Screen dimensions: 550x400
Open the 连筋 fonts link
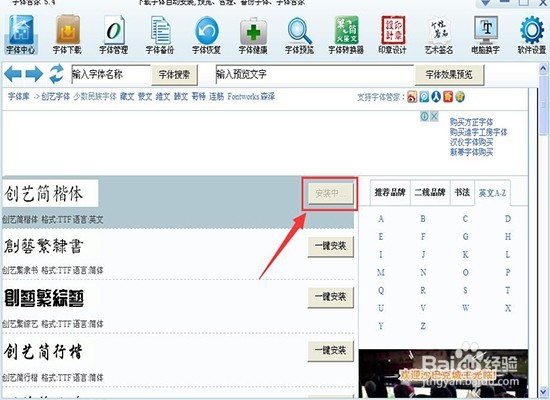tap(216, 96)
